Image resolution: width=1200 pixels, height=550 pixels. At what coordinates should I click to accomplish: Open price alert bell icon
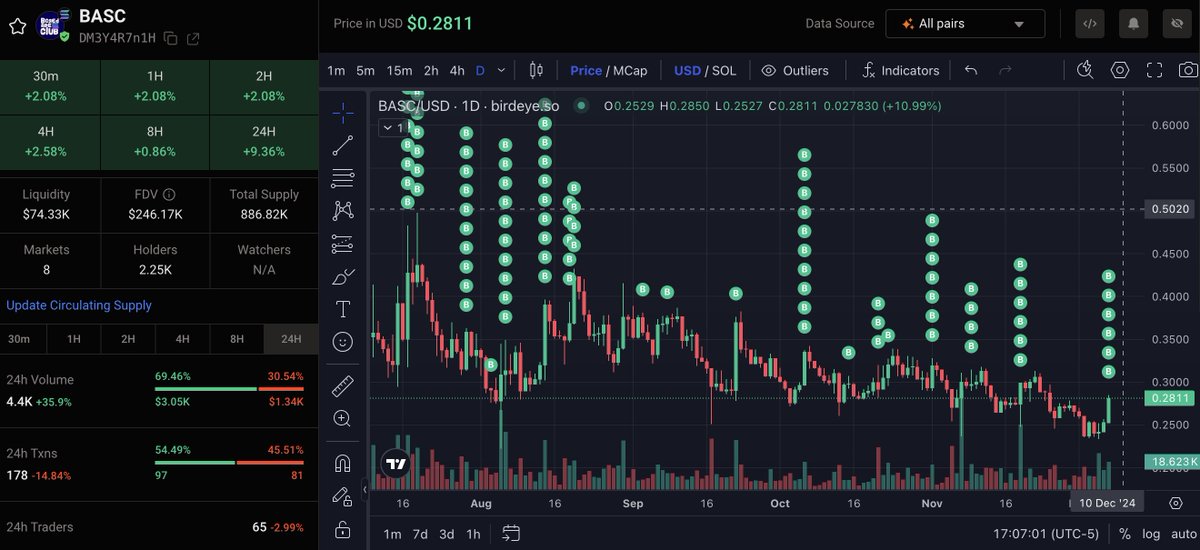click(1134, 23)
